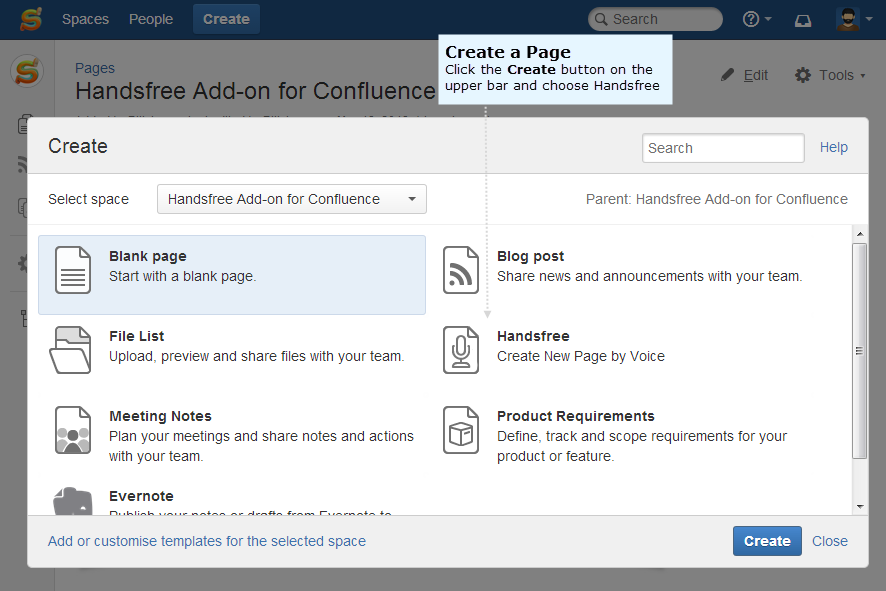Expand the Select space dropdown
The height and width of the screenshot is (591, 886).
coord(292,199)
